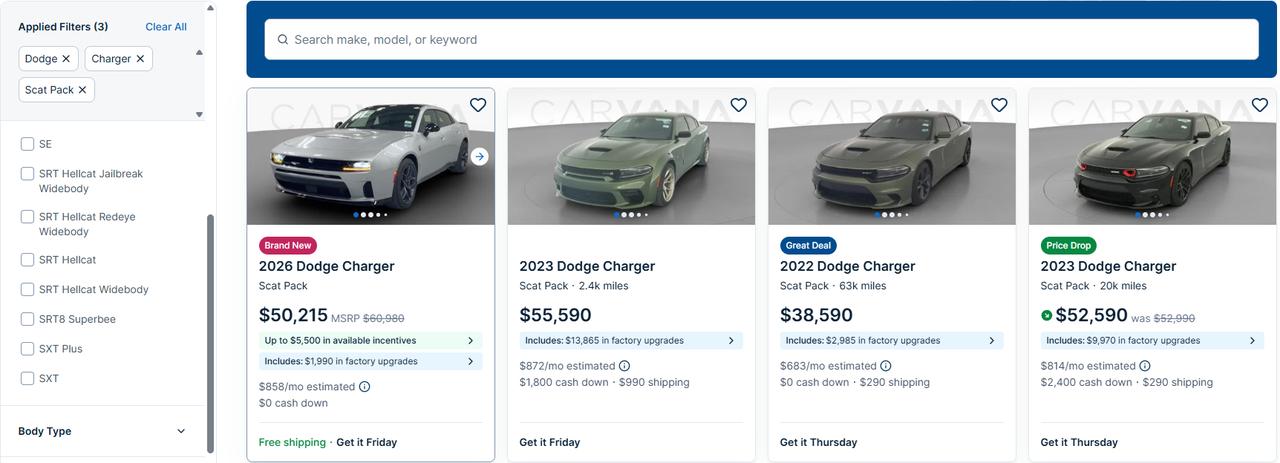Image resolution: width=1280 pixels, height=463 pixels.
Task: Click search magnifier icon in search bar
Action: coord(283,40)
